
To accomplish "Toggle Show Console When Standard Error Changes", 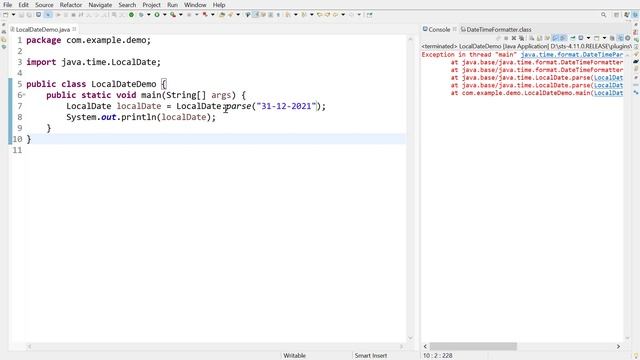I will 564,38.
